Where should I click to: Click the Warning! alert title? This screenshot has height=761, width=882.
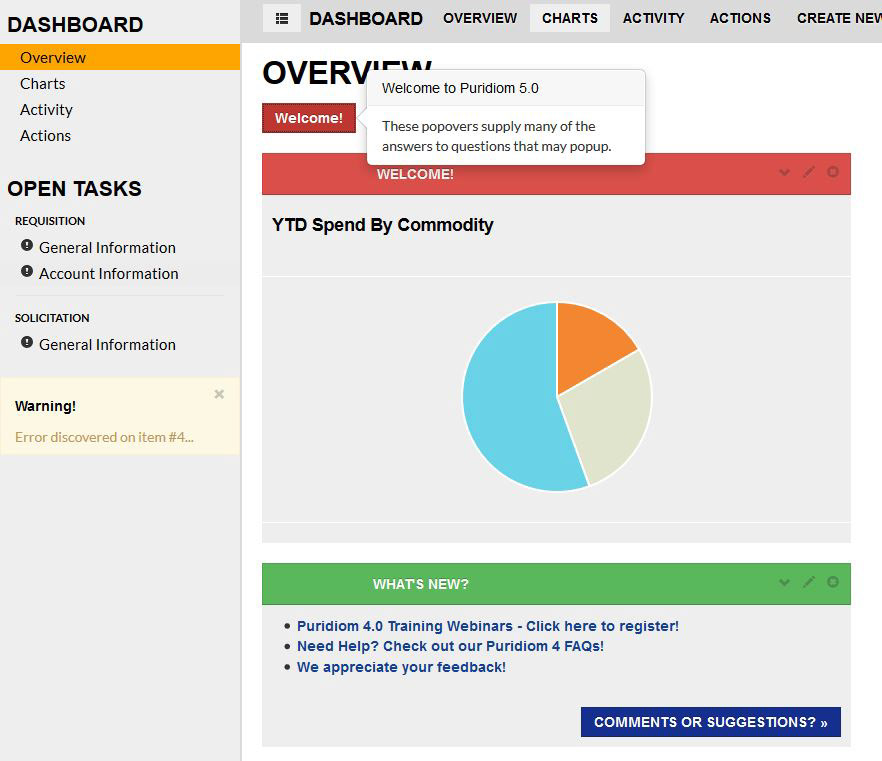click(x=46, y=406)
